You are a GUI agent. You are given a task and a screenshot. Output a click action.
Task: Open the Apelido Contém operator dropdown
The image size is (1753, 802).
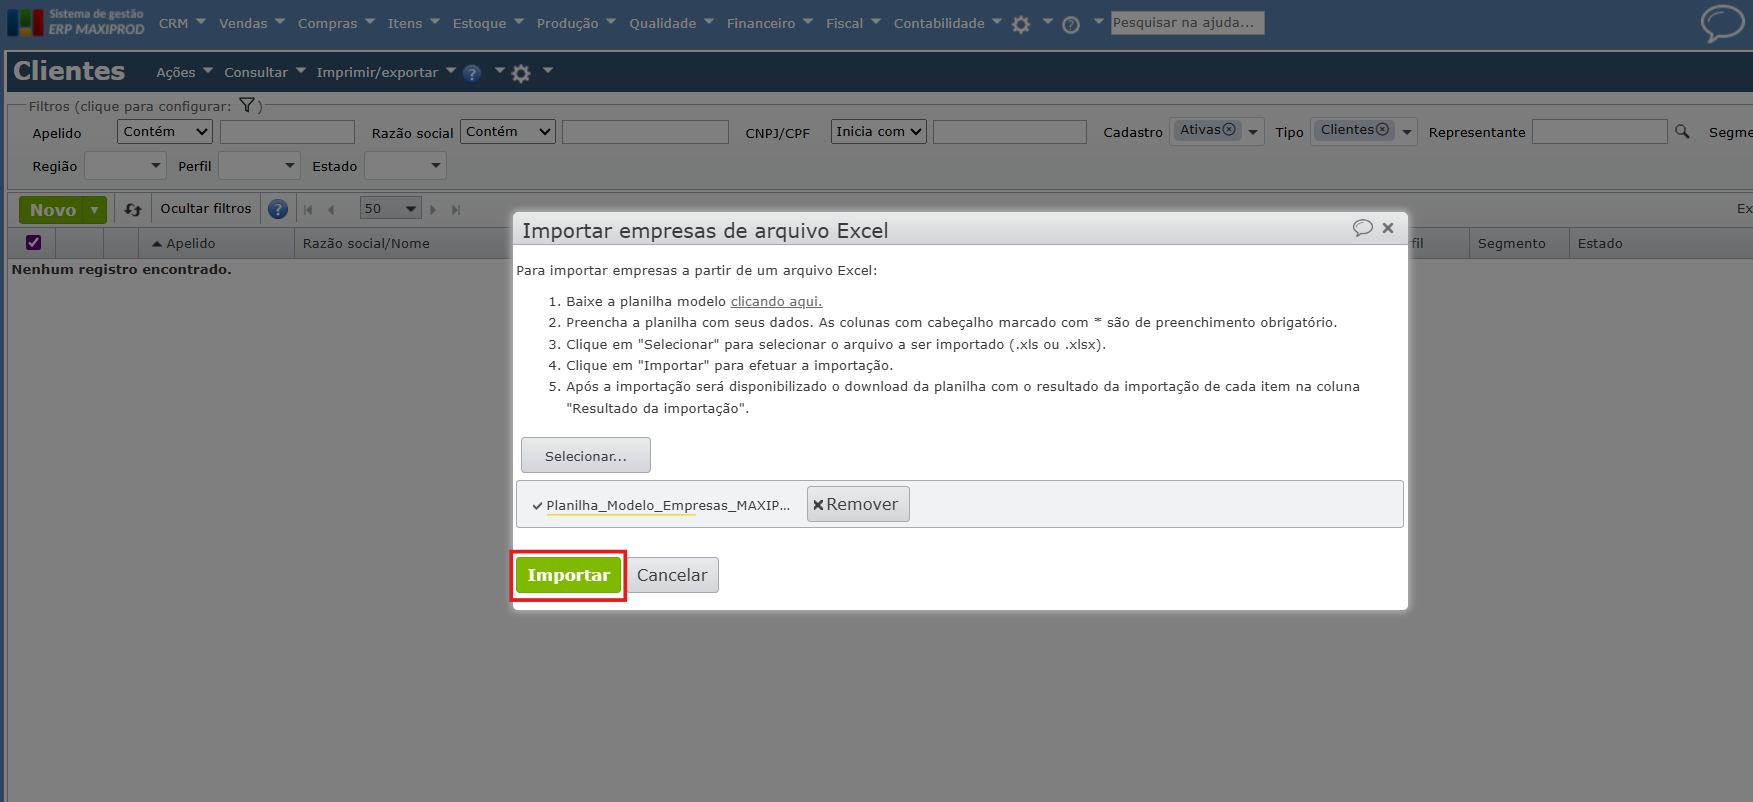(x=165, y=131)
